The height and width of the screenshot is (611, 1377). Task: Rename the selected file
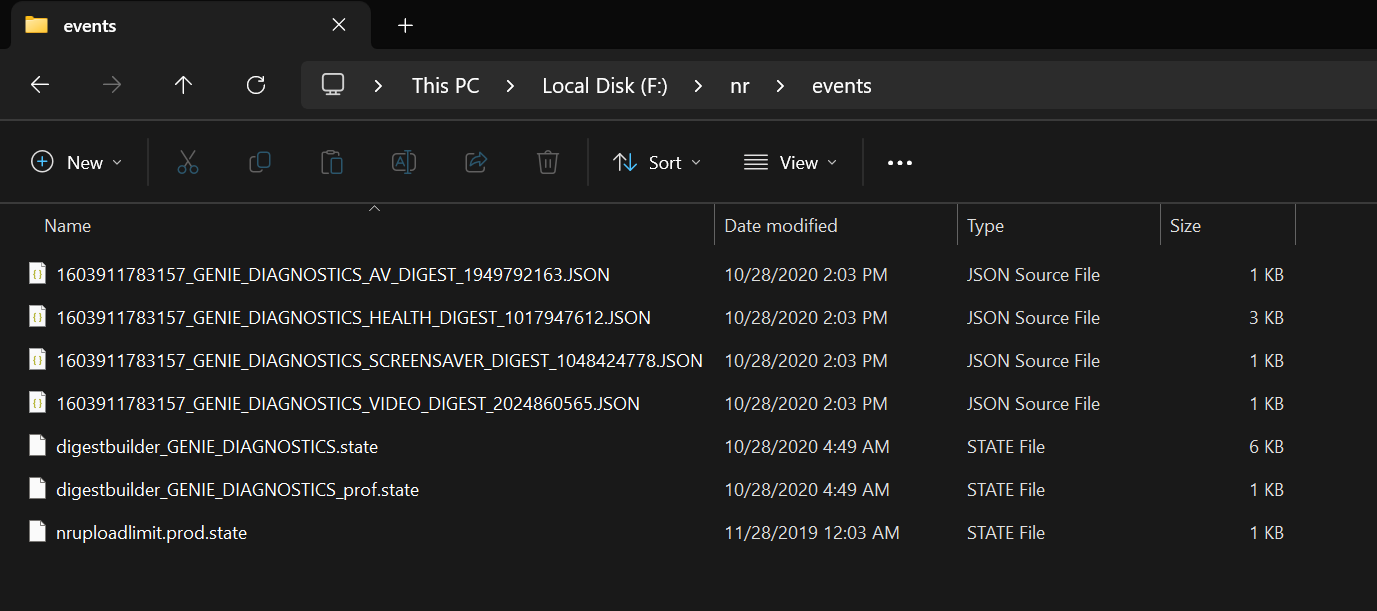pos(403,162)
